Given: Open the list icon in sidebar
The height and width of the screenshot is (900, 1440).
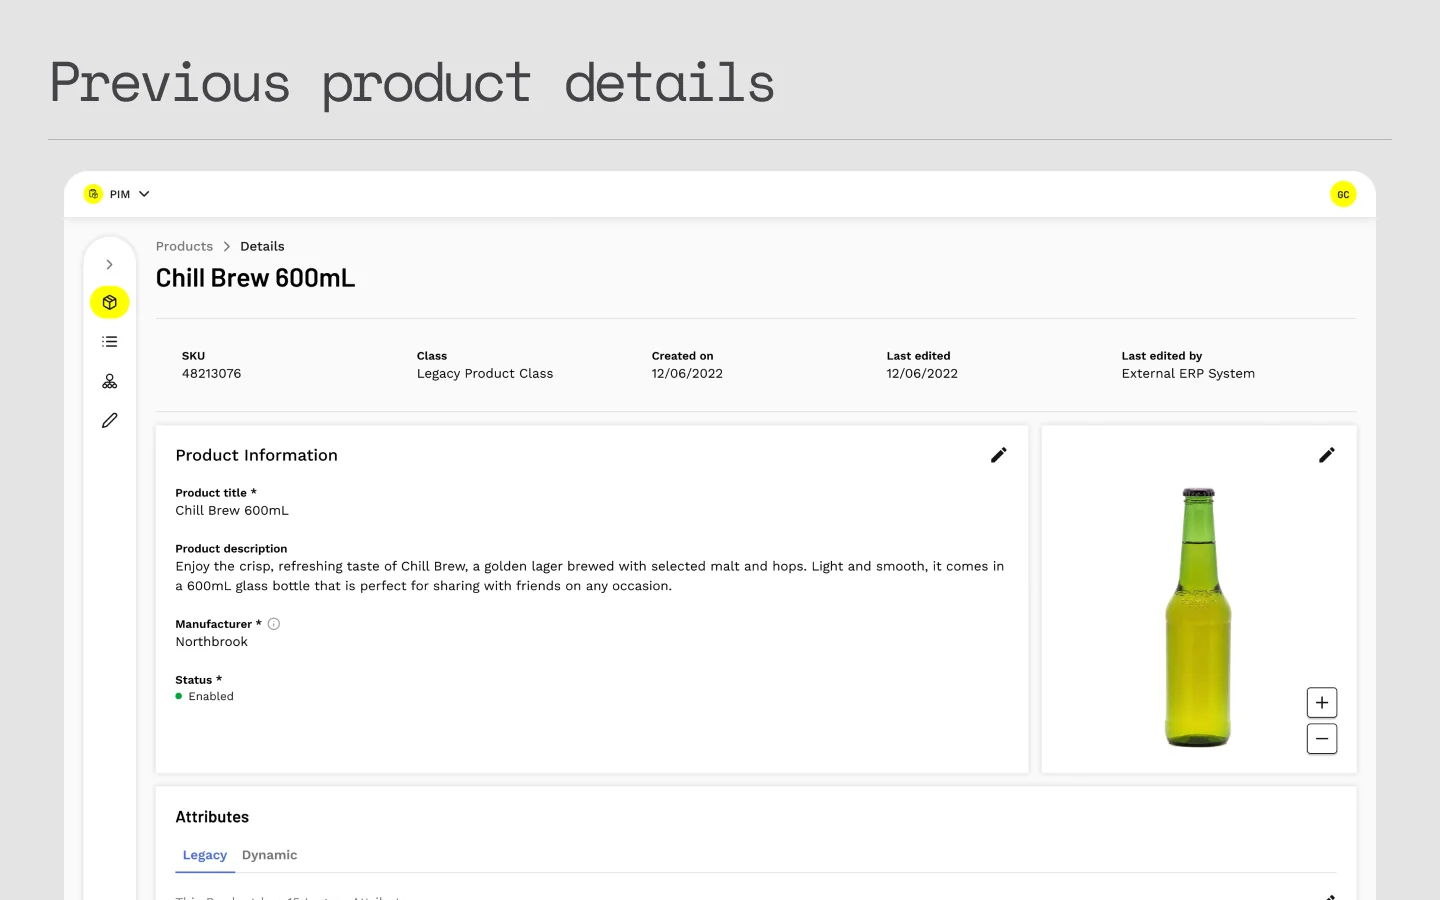Looking at the screenshot, I should [x=110, y=342].
